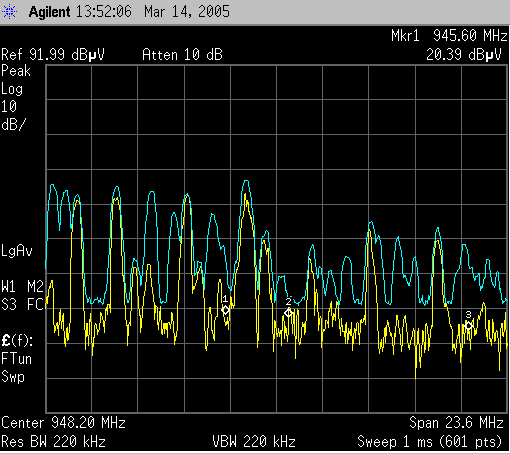The height and width of the screenshot is (454, 510).
Task: Select marker 3 diamond on trace
Action: pos(469,326)
